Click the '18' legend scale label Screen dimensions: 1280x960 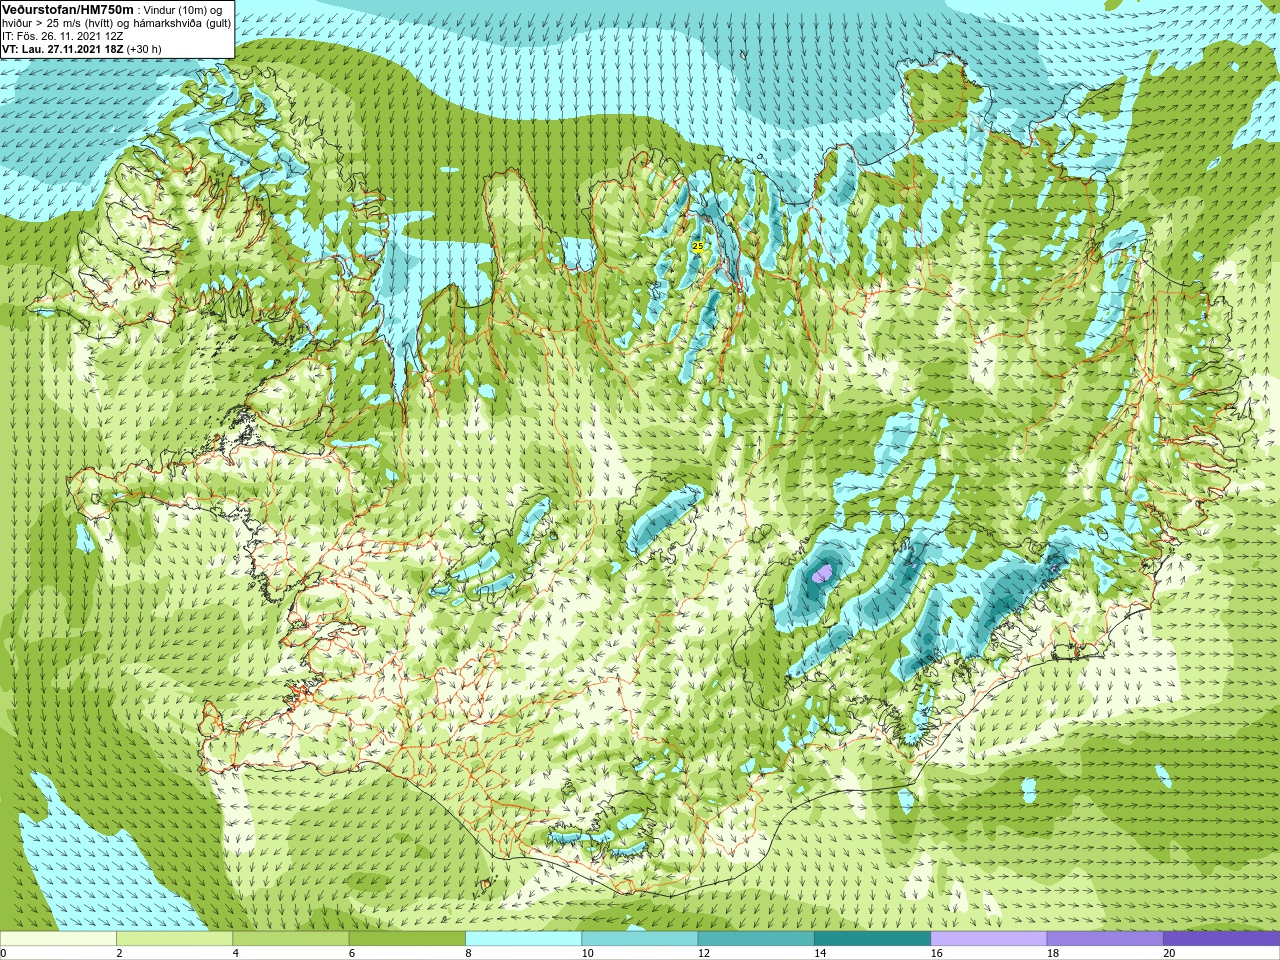[1053, 953]
